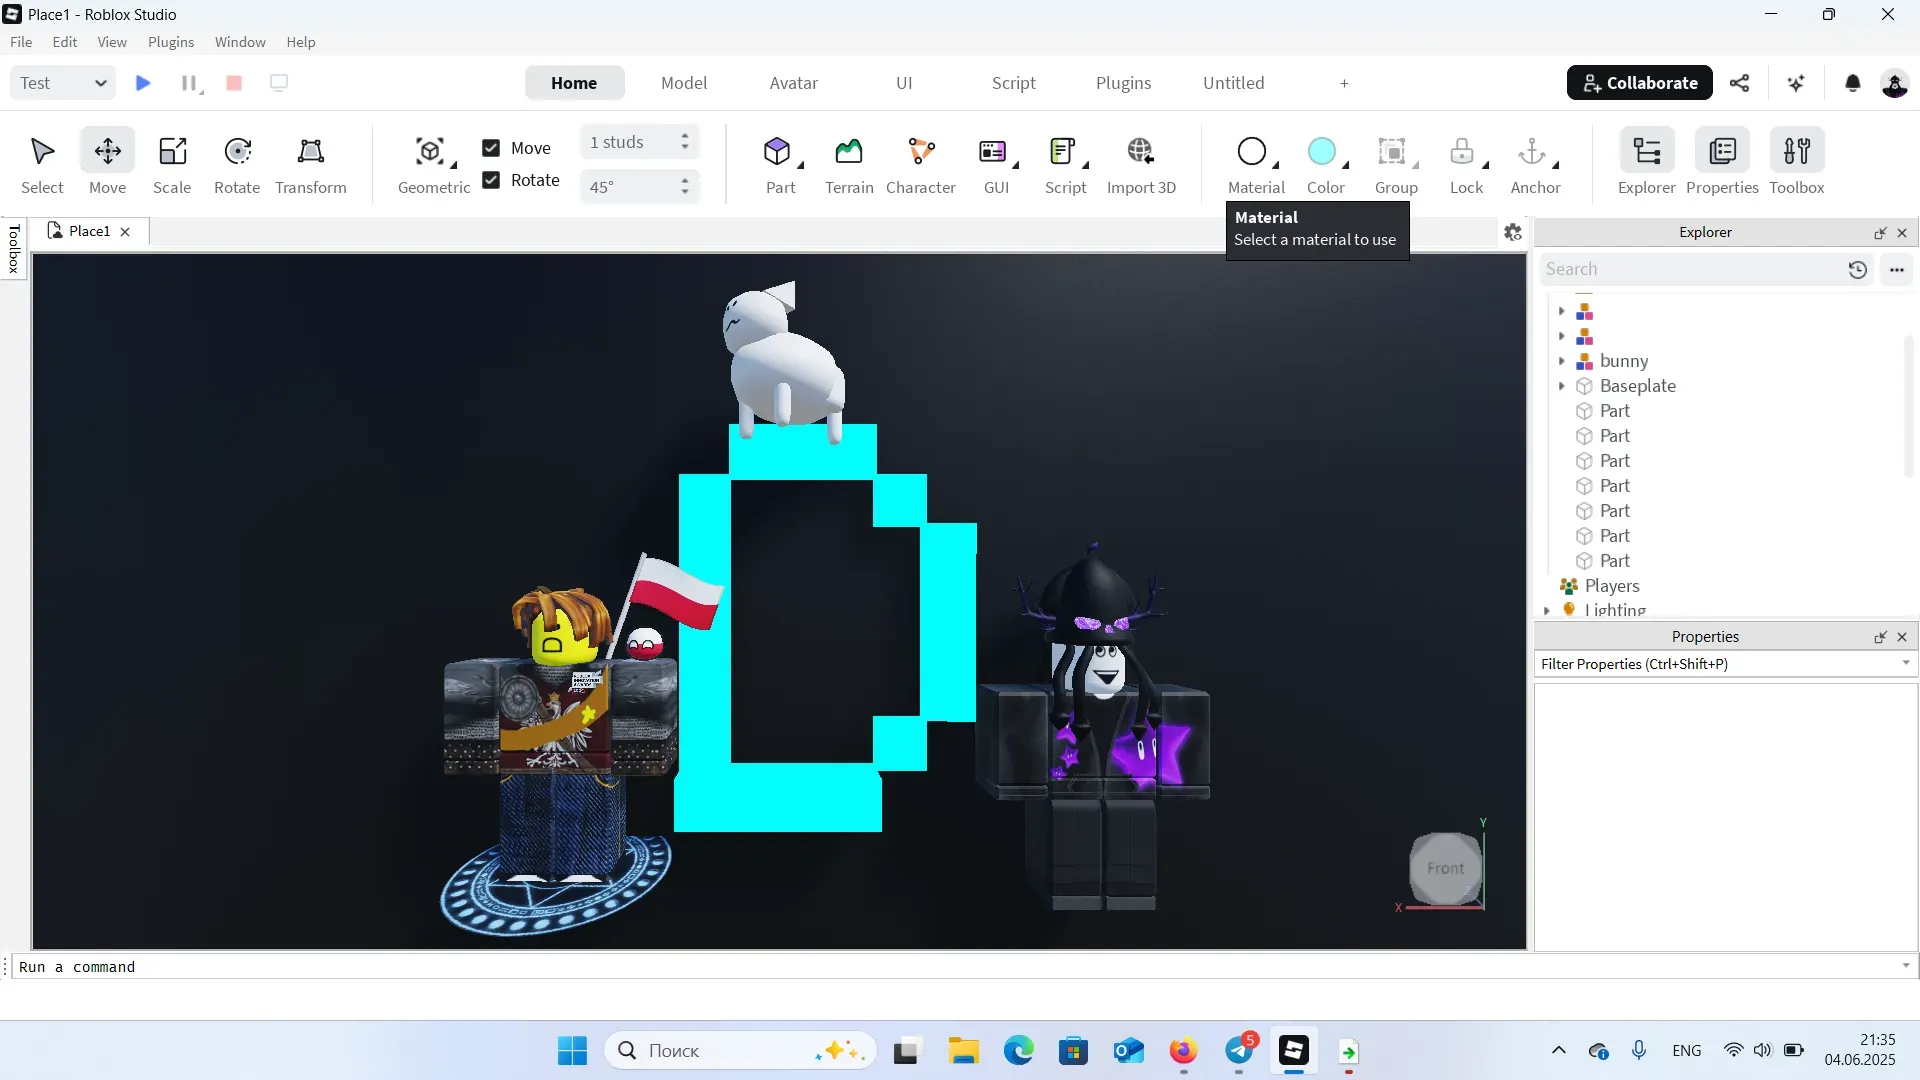Open the File menu
This screenshot has height=1080, width=1920.
point(21,42)
